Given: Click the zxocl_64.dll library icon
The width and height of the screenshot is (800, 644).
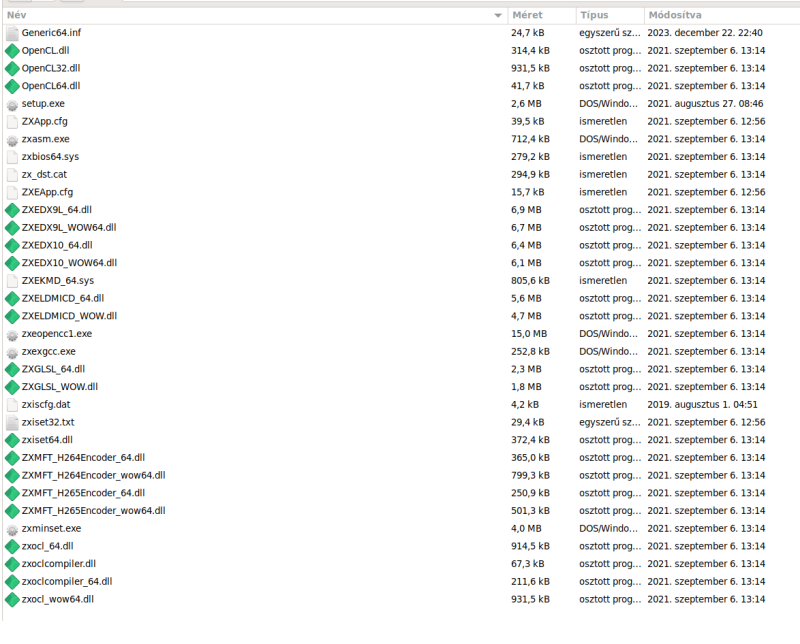Looking at the screenshot, I should (x=12, y=547).
